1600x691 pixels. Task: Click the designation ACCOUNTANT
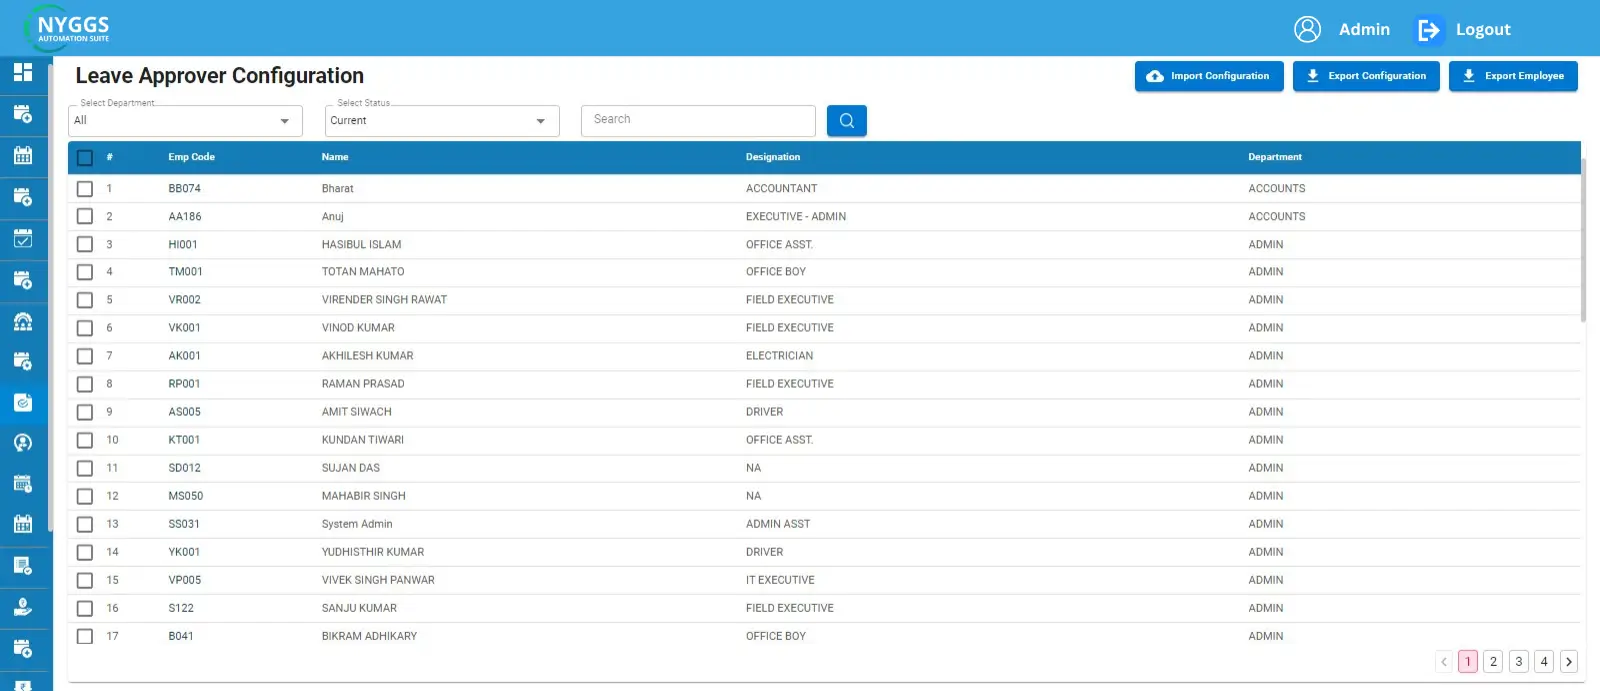pos(781,188)
